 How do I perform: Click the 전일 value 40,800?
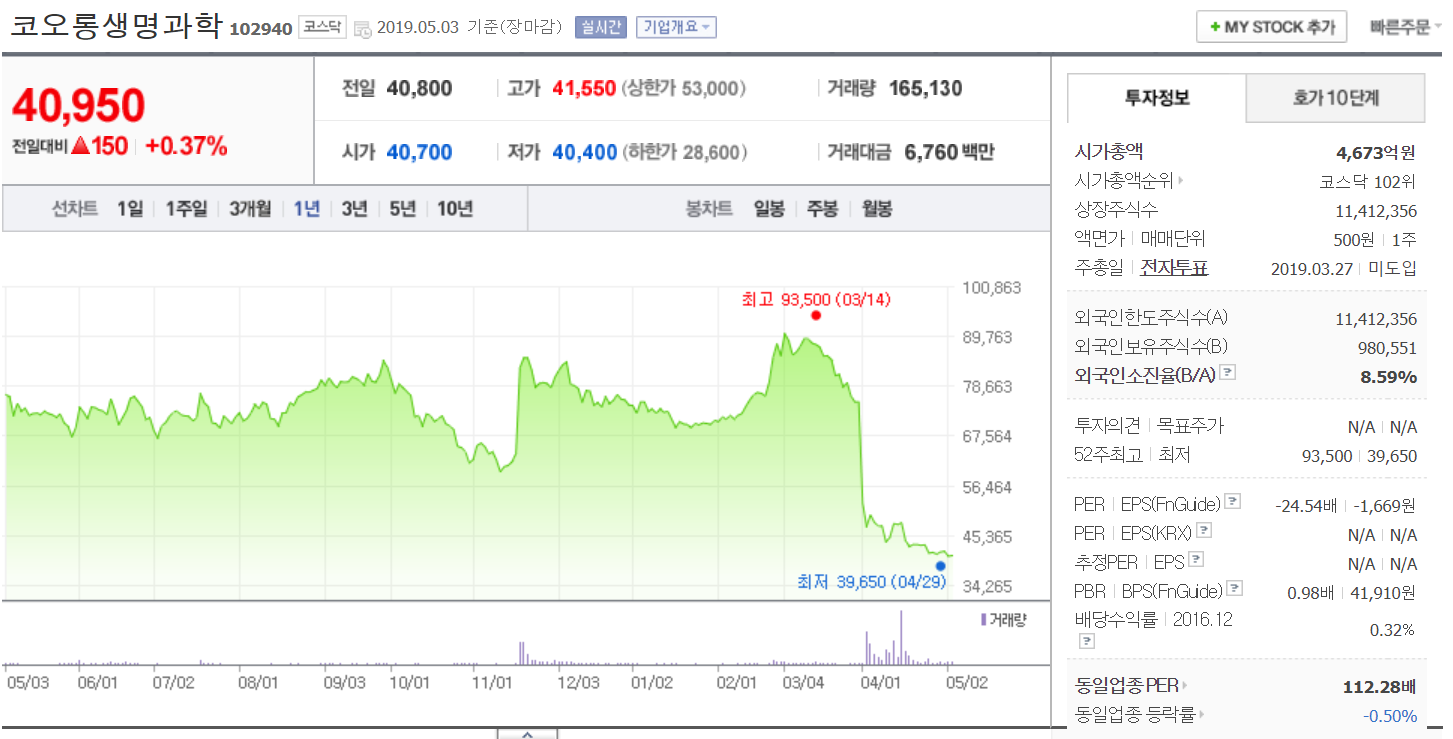click(419, 88)
